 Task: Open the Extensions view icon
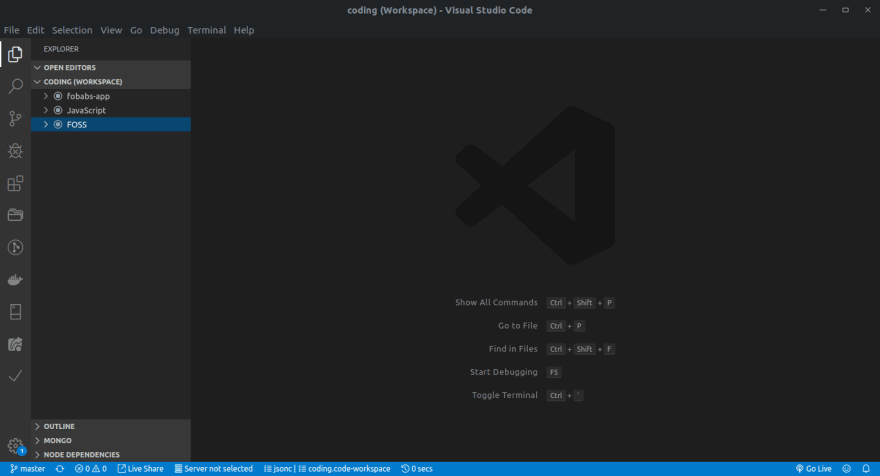click(x=15, y=183)
